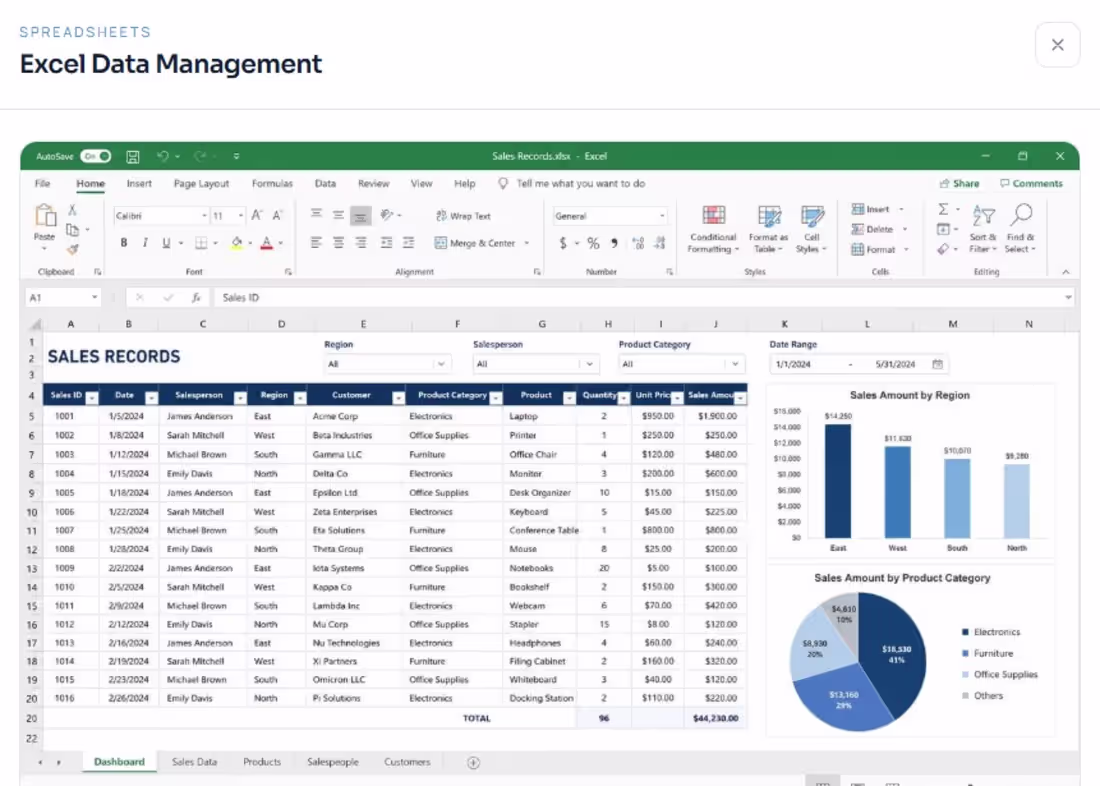Viewport: 1100px width, 786px height.
Task: Toggle the AutoSave switch
Action: pyautogui.click(x=95, y=156)
